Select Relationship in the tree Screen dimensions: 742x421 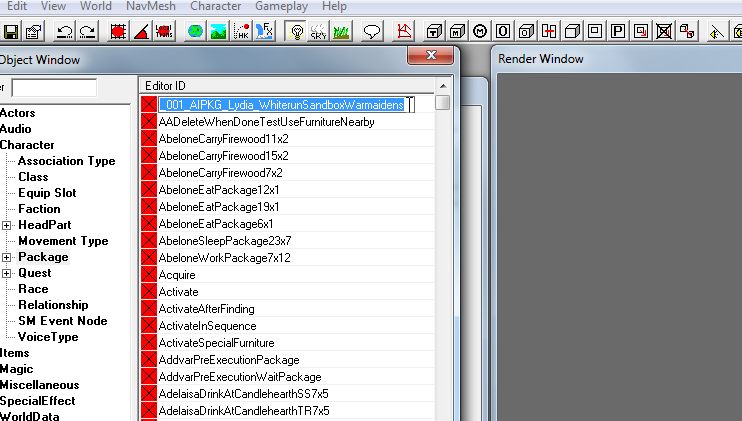(x=53, y=305)
